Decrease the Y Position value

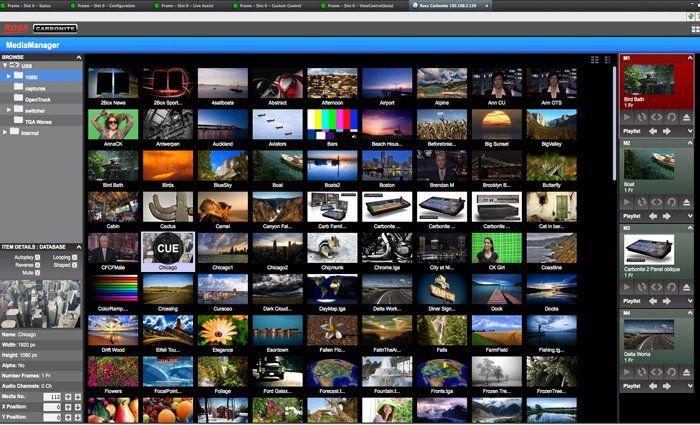[78, 417]
